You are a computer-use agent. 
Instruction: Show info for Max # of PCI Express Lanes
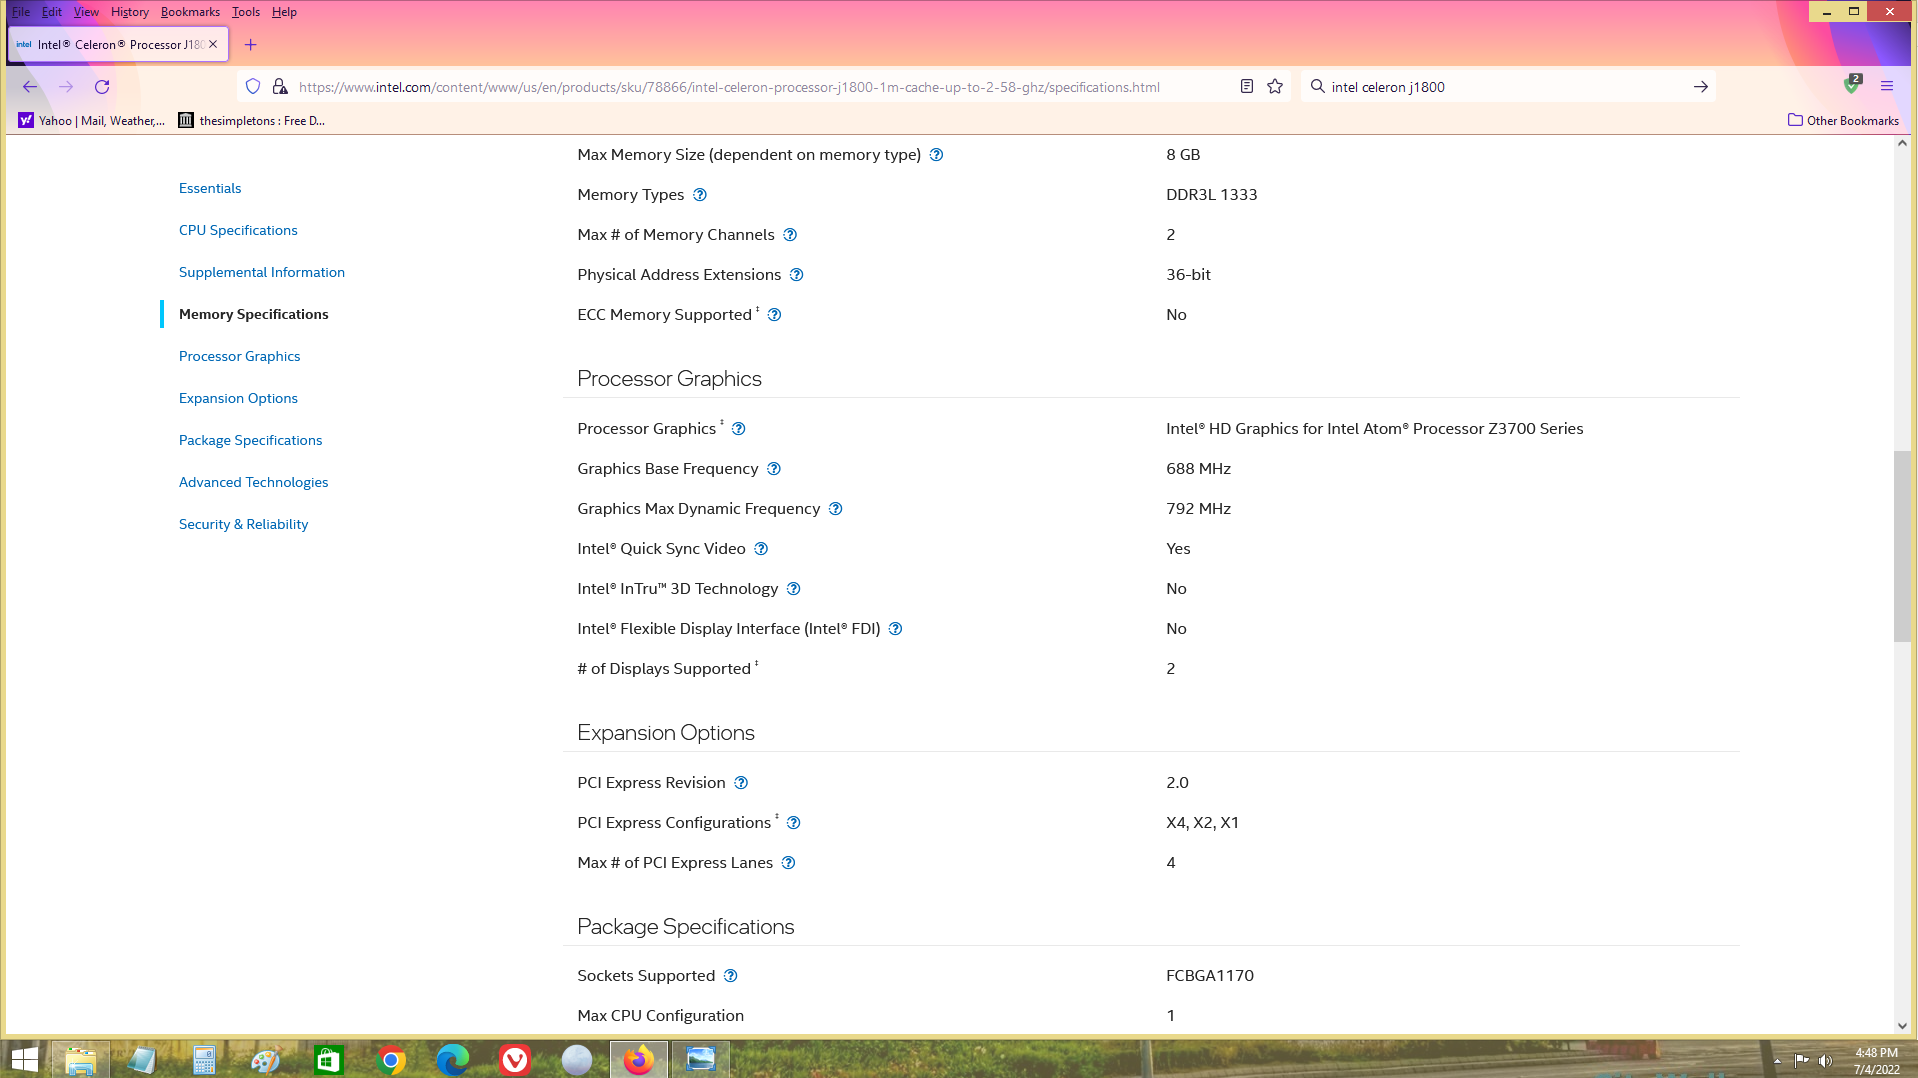coord(788,863)
